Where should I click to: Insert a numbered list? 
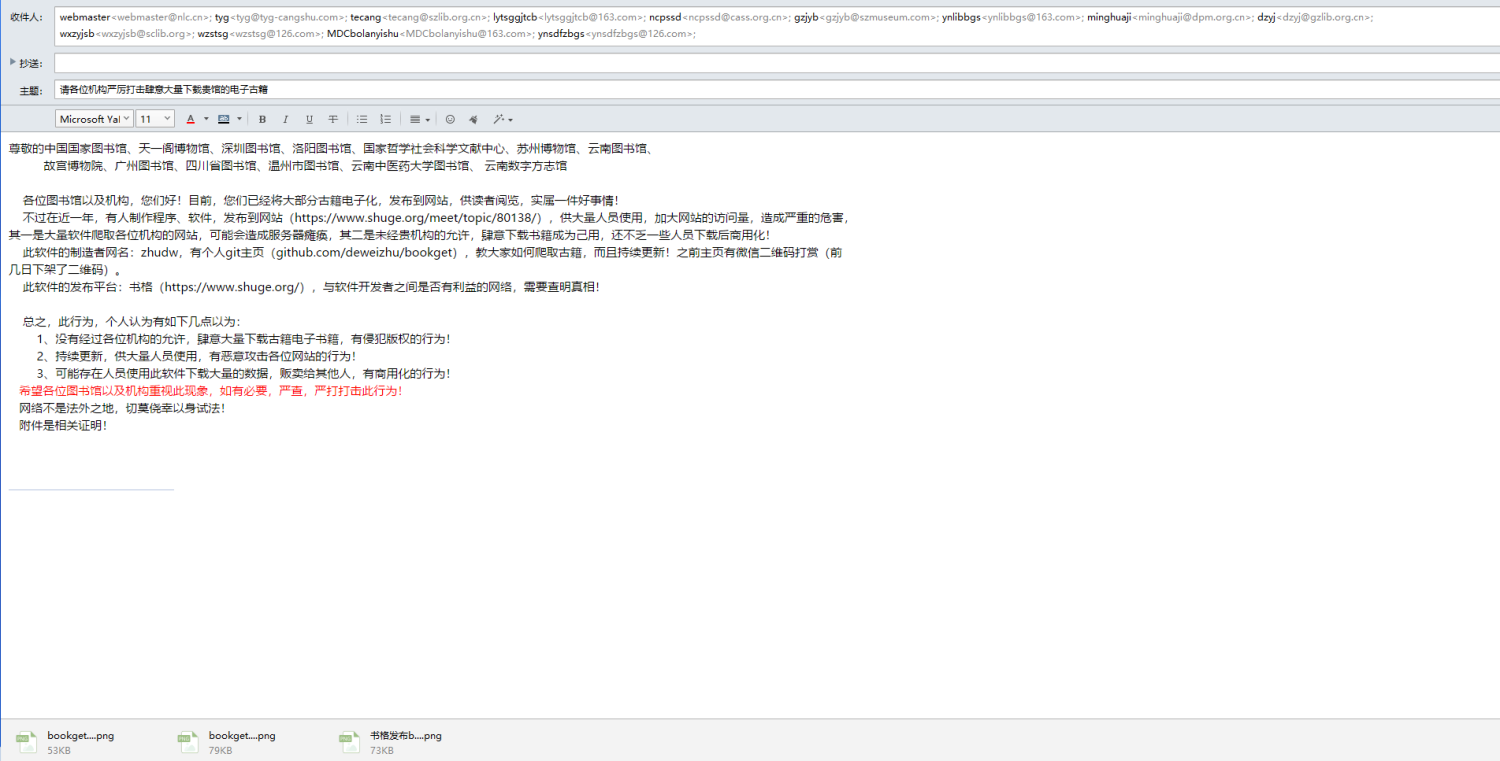click(386, 119)
